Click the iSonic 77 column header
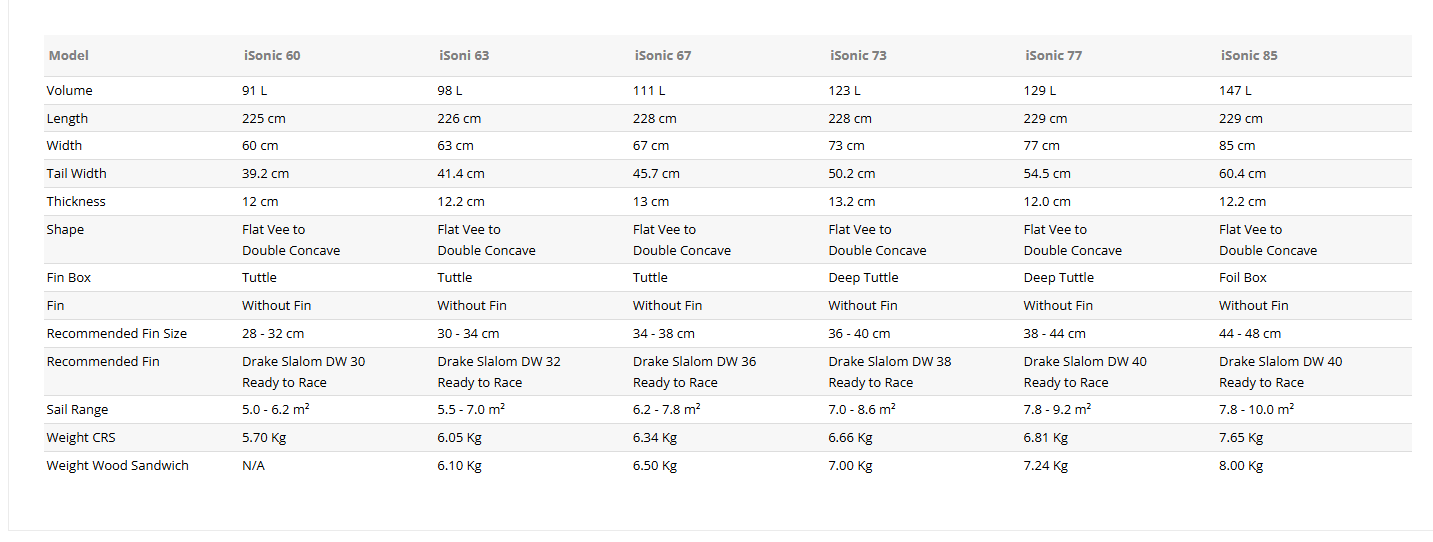This screenshot has width=1433, height=542. 1053,56
